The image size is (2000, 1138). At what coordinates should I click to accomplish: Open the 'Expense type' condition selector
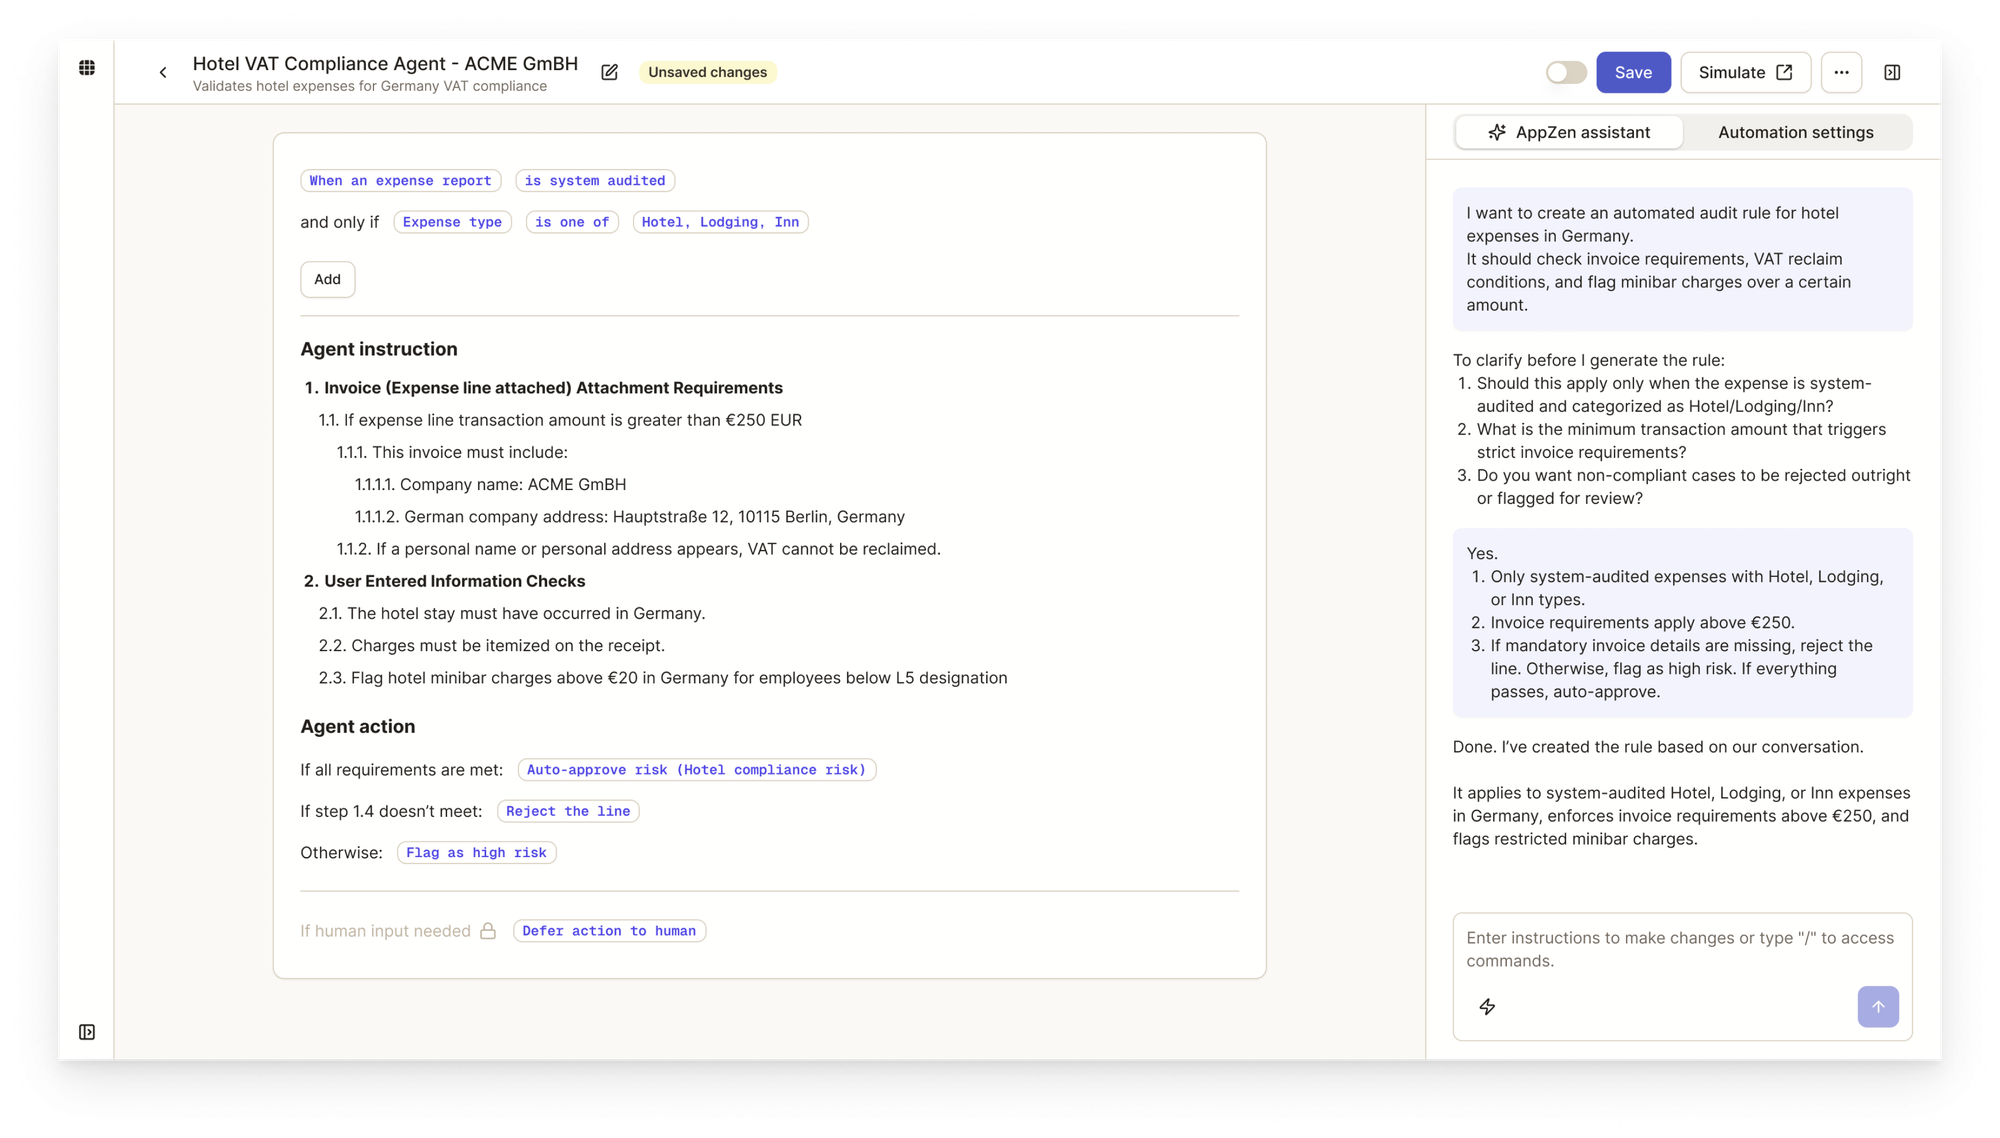click(452, 222)
